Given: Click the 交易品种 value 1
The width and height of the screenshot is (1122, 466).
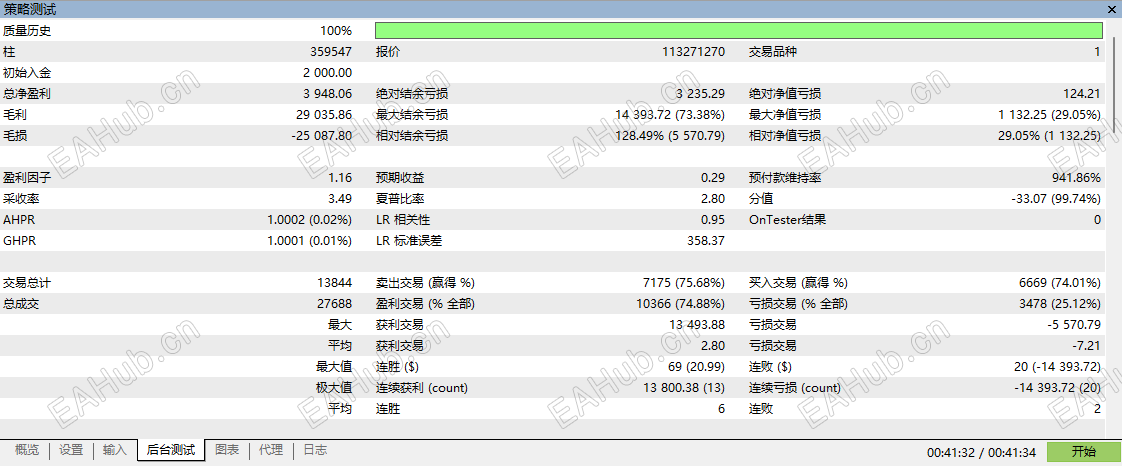Looking at the screenshot, I should click(1098, 52).
